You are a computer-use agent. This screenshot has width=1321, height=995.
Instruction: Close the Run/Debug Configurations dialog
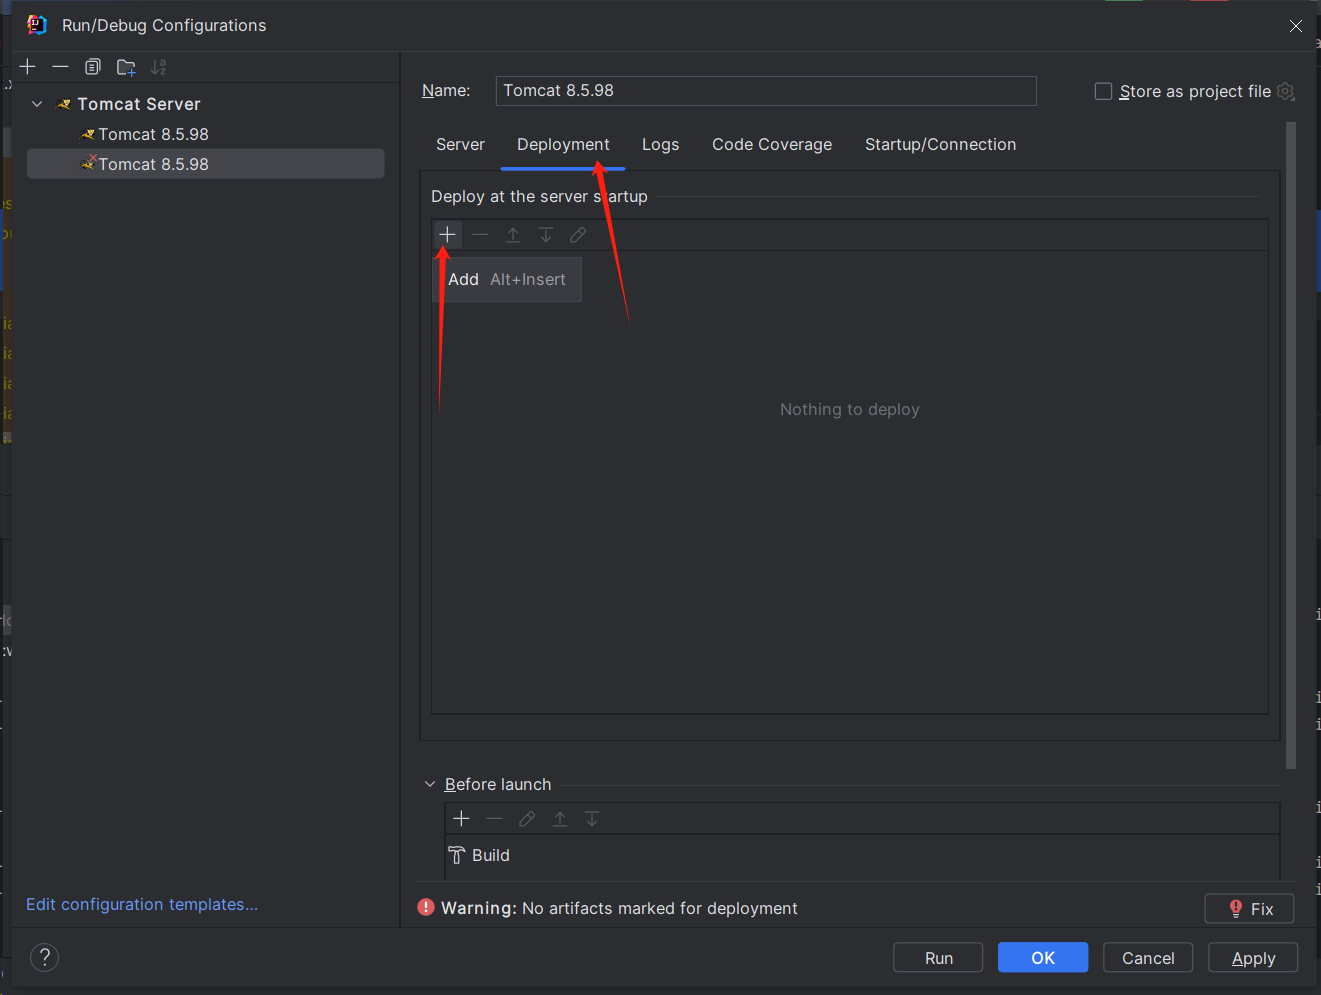(1296, 26)
